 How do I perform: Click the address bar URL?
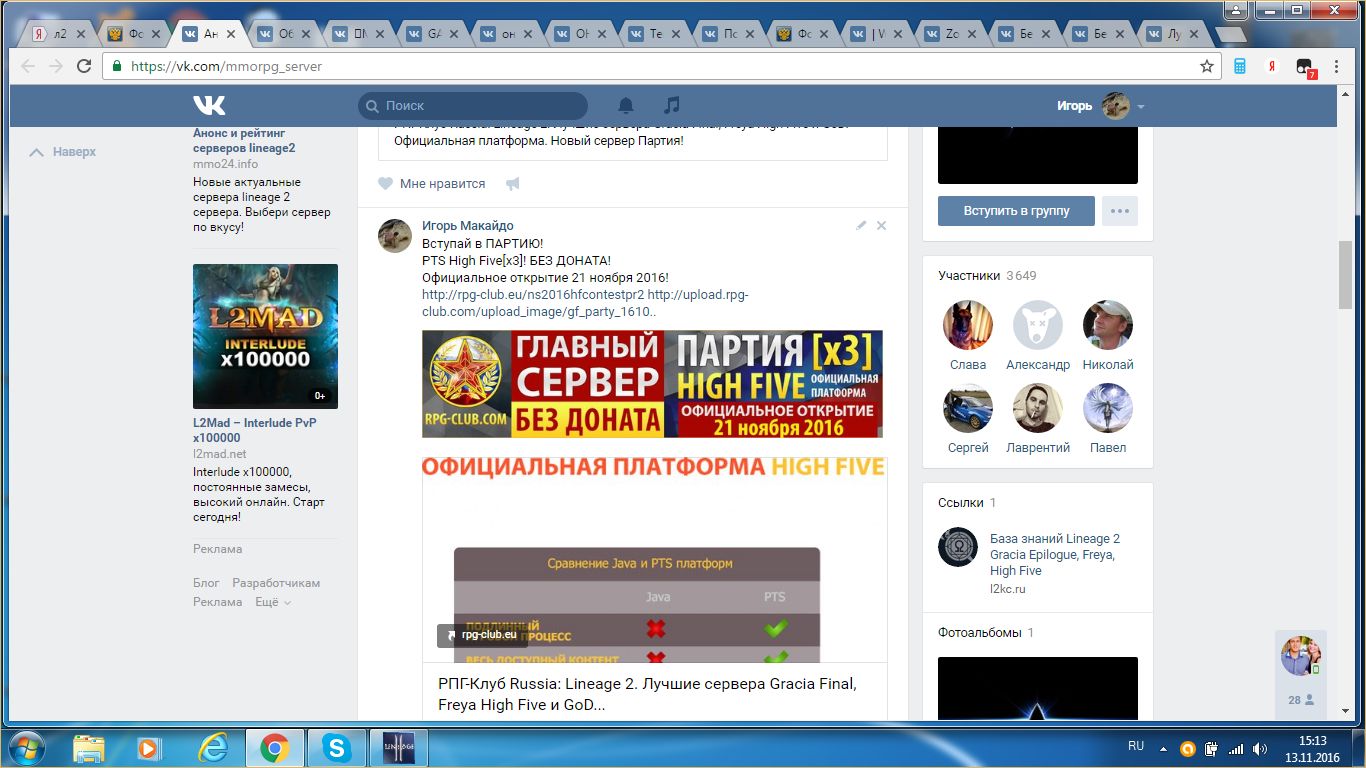click(227, 67)
